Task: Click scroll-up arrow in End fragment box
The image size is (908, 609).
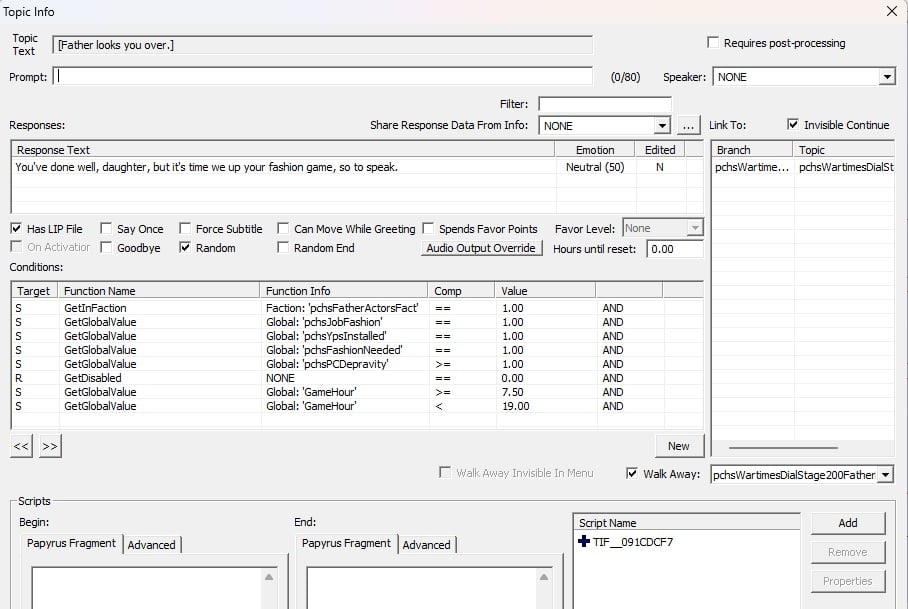Action: [544, 577]
